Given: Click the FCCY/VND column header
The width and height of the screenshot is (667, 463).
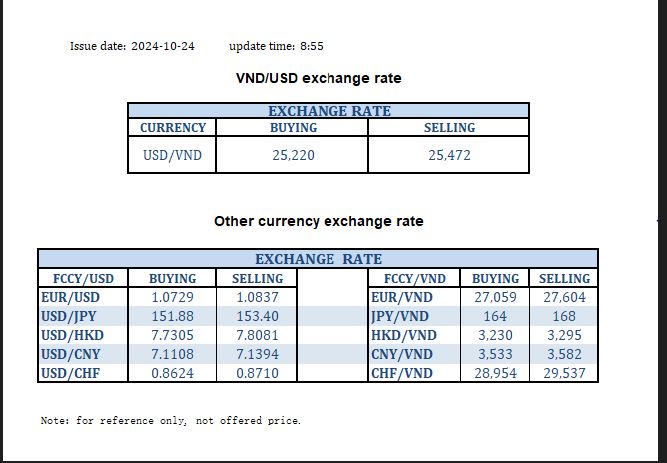Looking at the screenshot, I should point(415,278).
